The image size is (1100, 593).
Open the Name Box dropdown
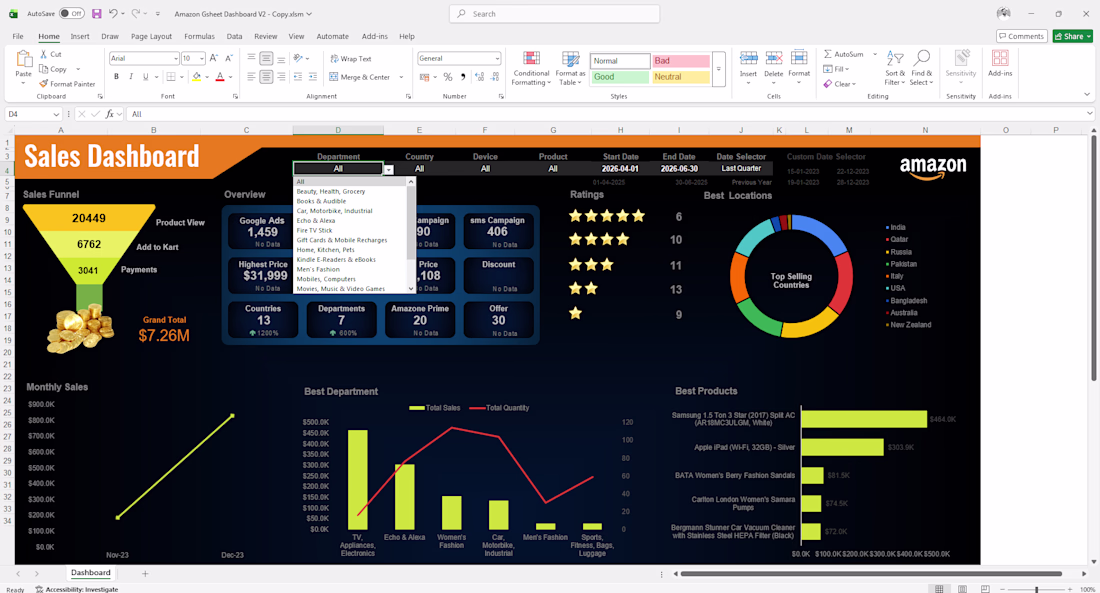(56, 114)
